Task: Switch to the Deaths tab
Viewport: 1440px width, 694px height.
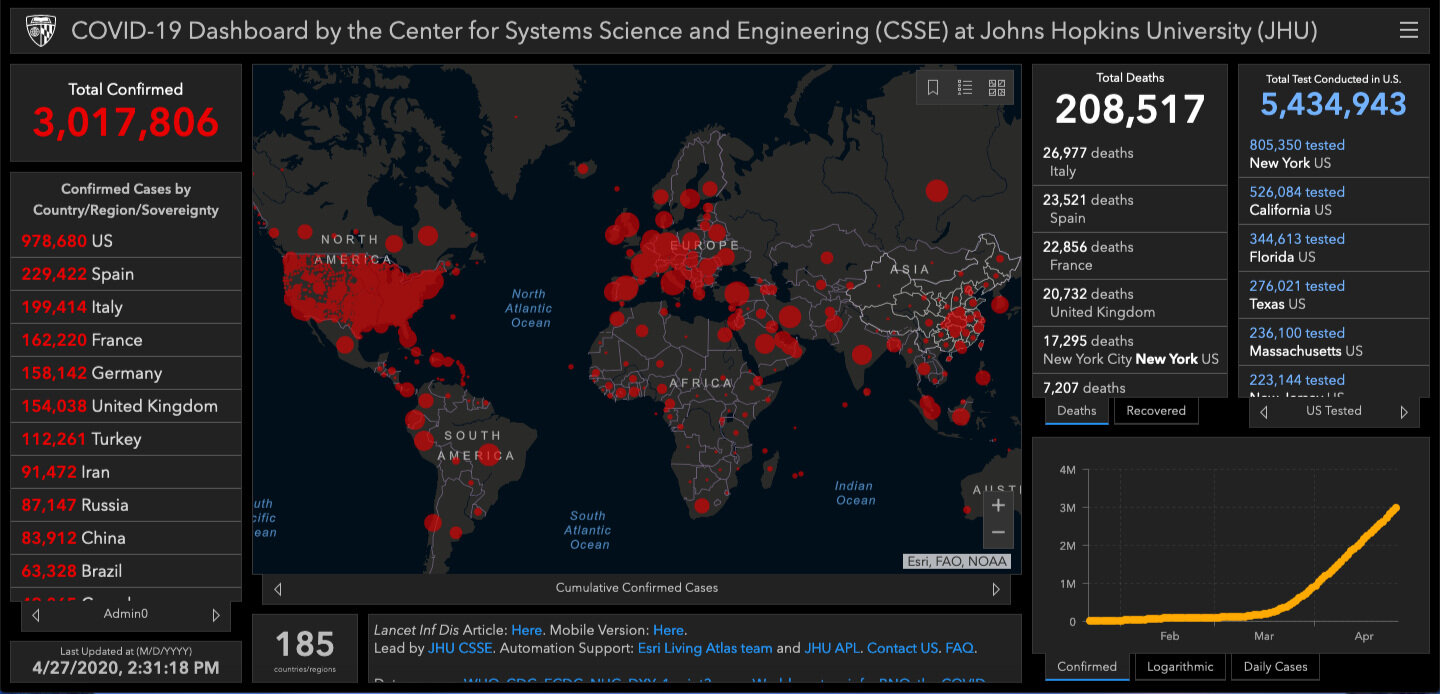Action: click(x=1077, y=411)
